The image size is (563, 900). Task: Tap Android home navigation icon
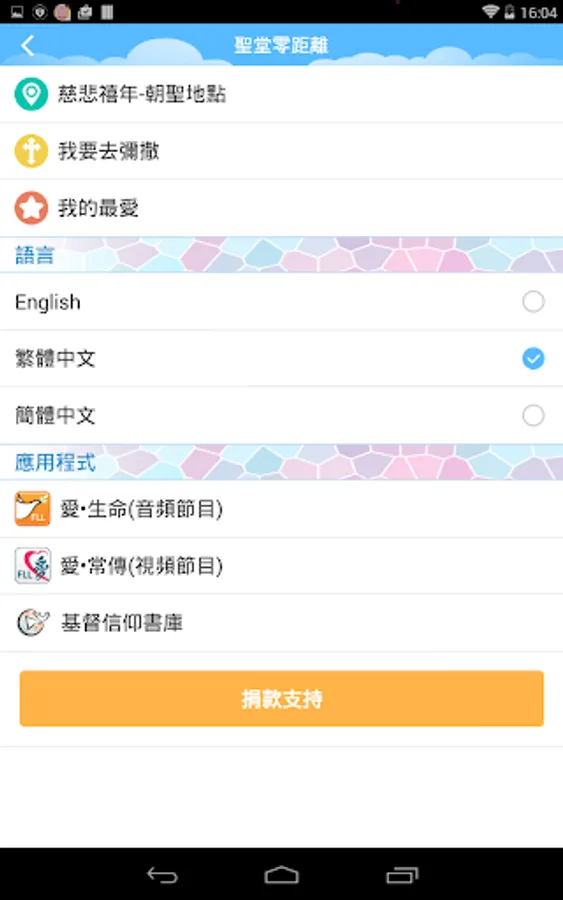pos(281,875)
